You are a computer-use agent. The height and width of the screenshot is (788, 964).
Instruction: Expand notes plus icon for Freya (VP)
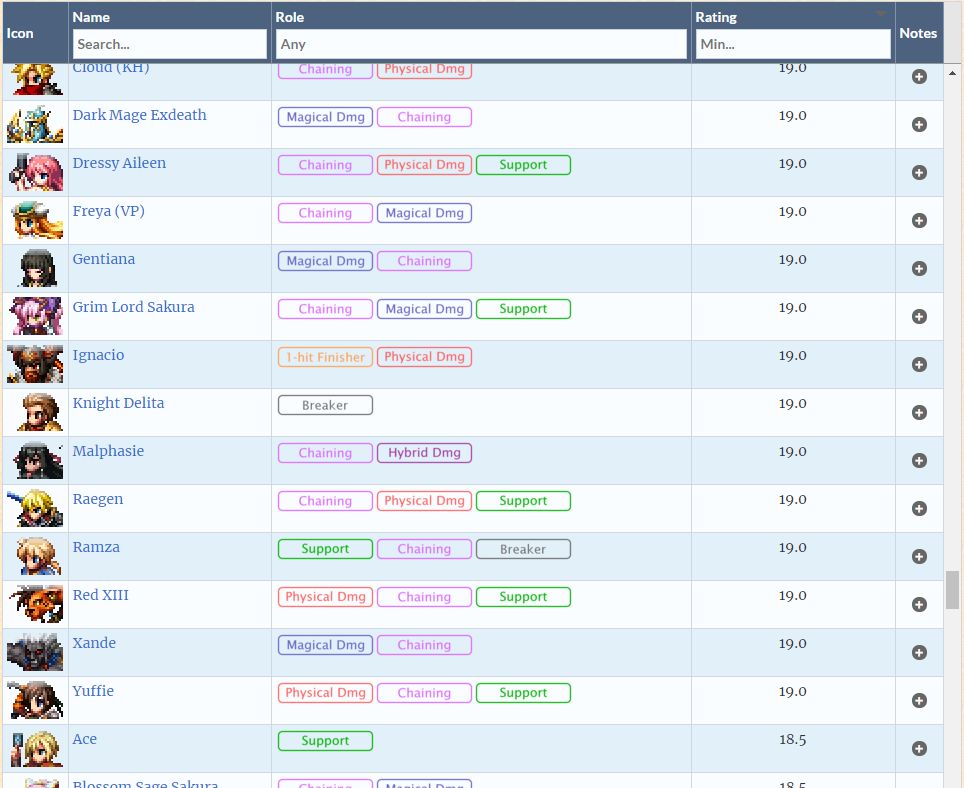919,221
